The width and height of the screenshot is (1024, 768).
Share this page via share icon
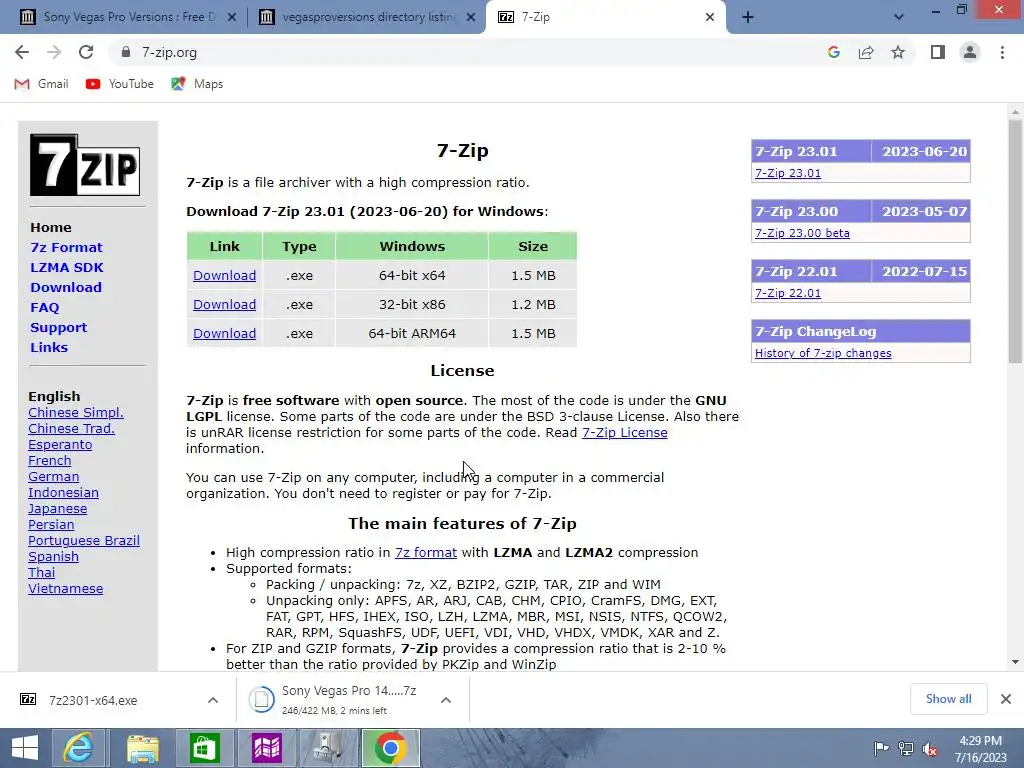point(866,52)
